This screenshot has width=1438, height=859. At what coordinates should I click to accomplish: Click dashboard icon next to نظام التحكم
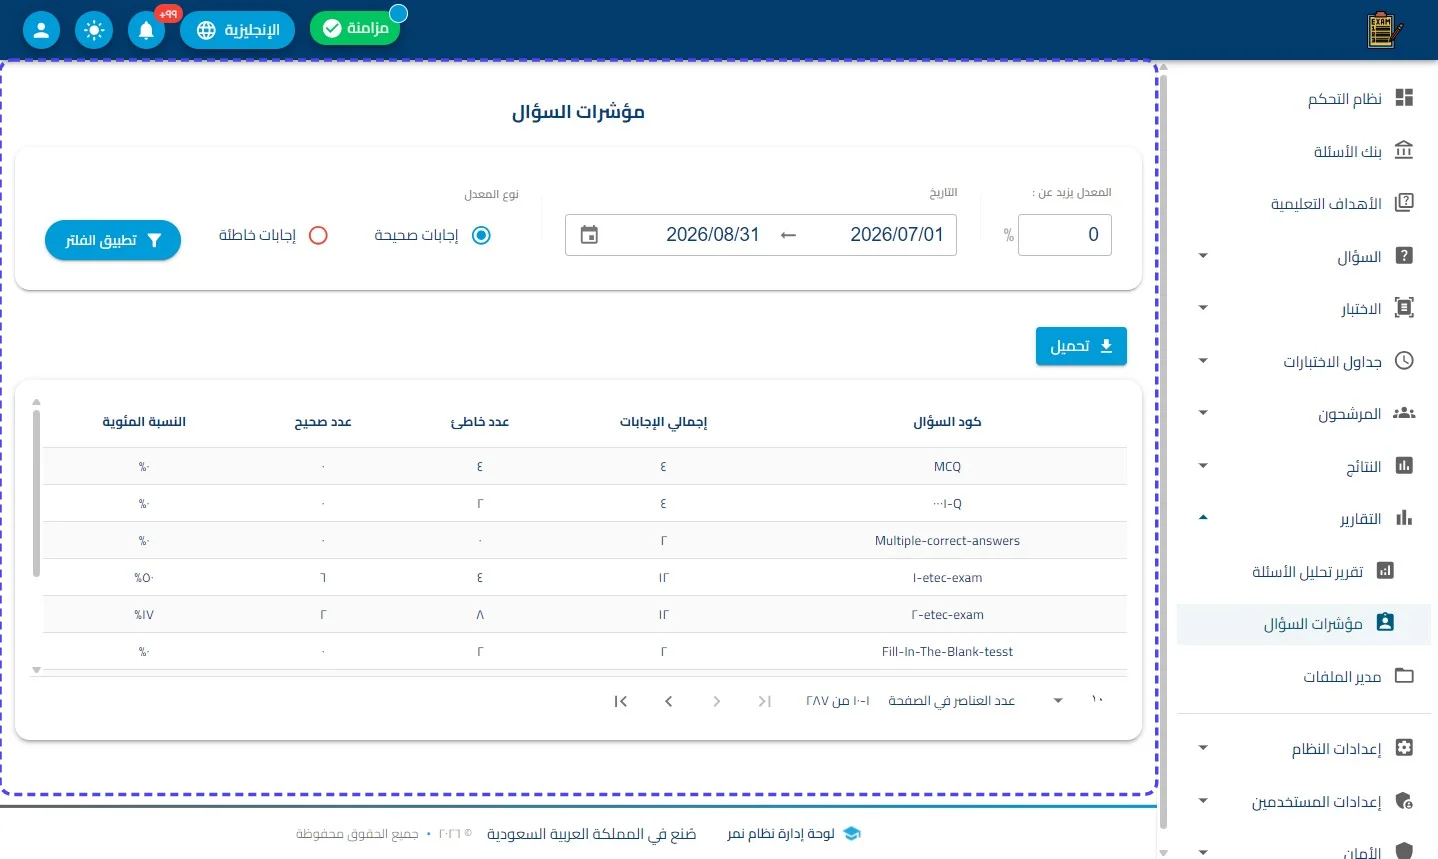pyautogui.click(x=1404, y=98)
